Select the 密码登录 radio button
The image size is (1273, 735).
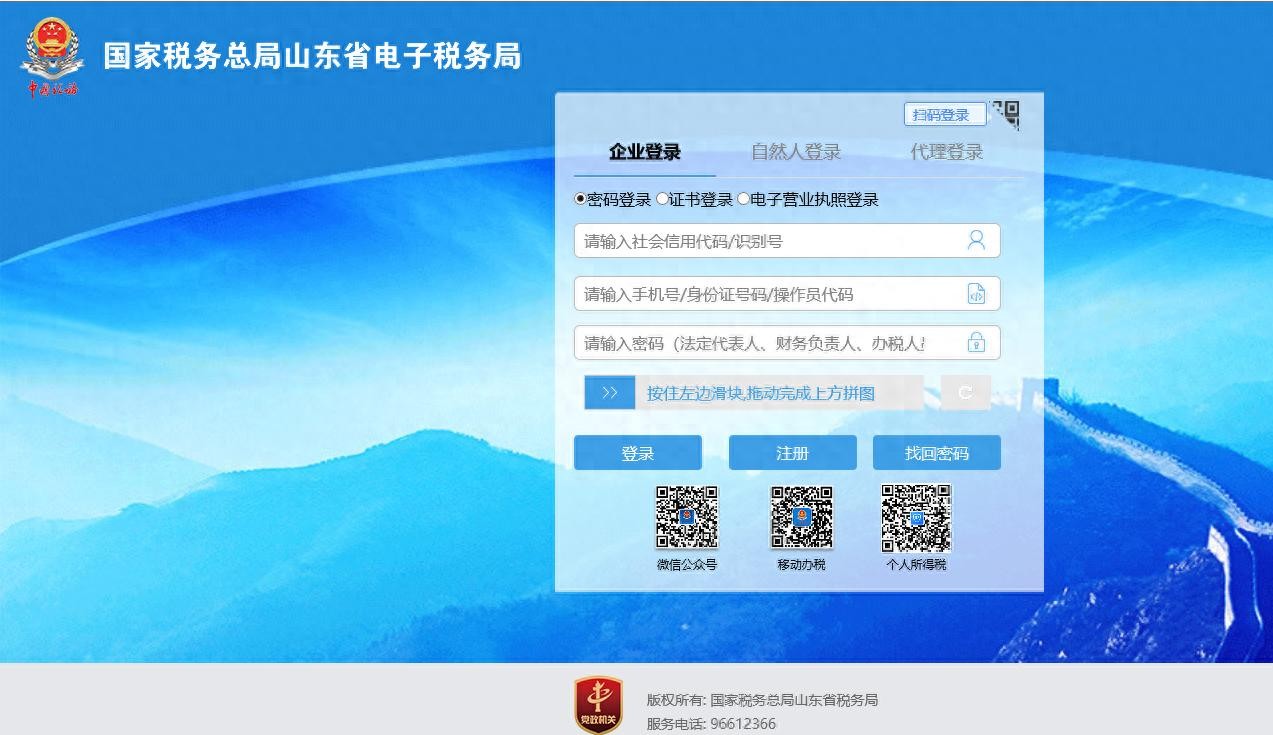[x=581, y=199]
